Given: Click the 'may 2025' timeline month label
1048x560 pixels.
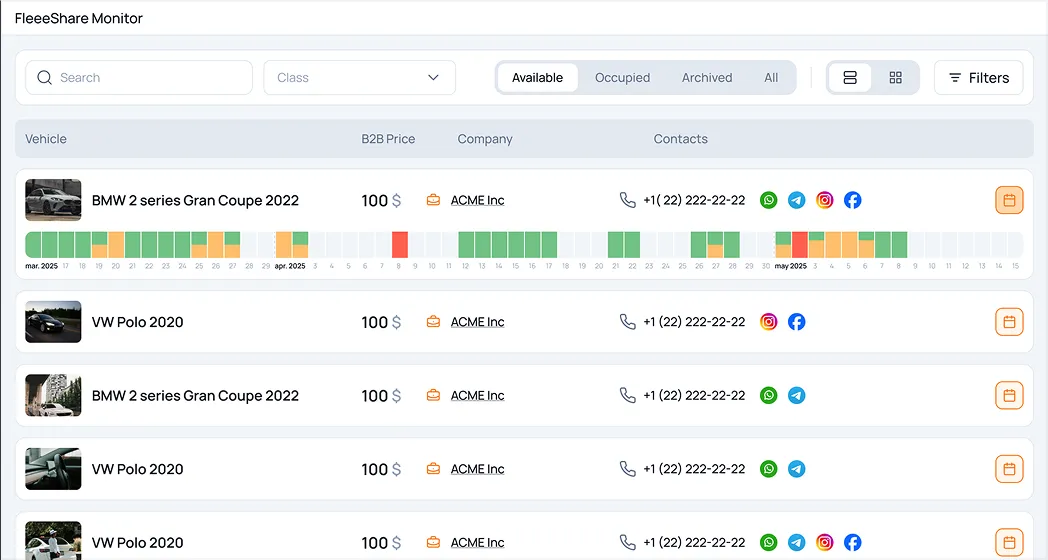Looking at the screenshot, I should pos(791,266).
